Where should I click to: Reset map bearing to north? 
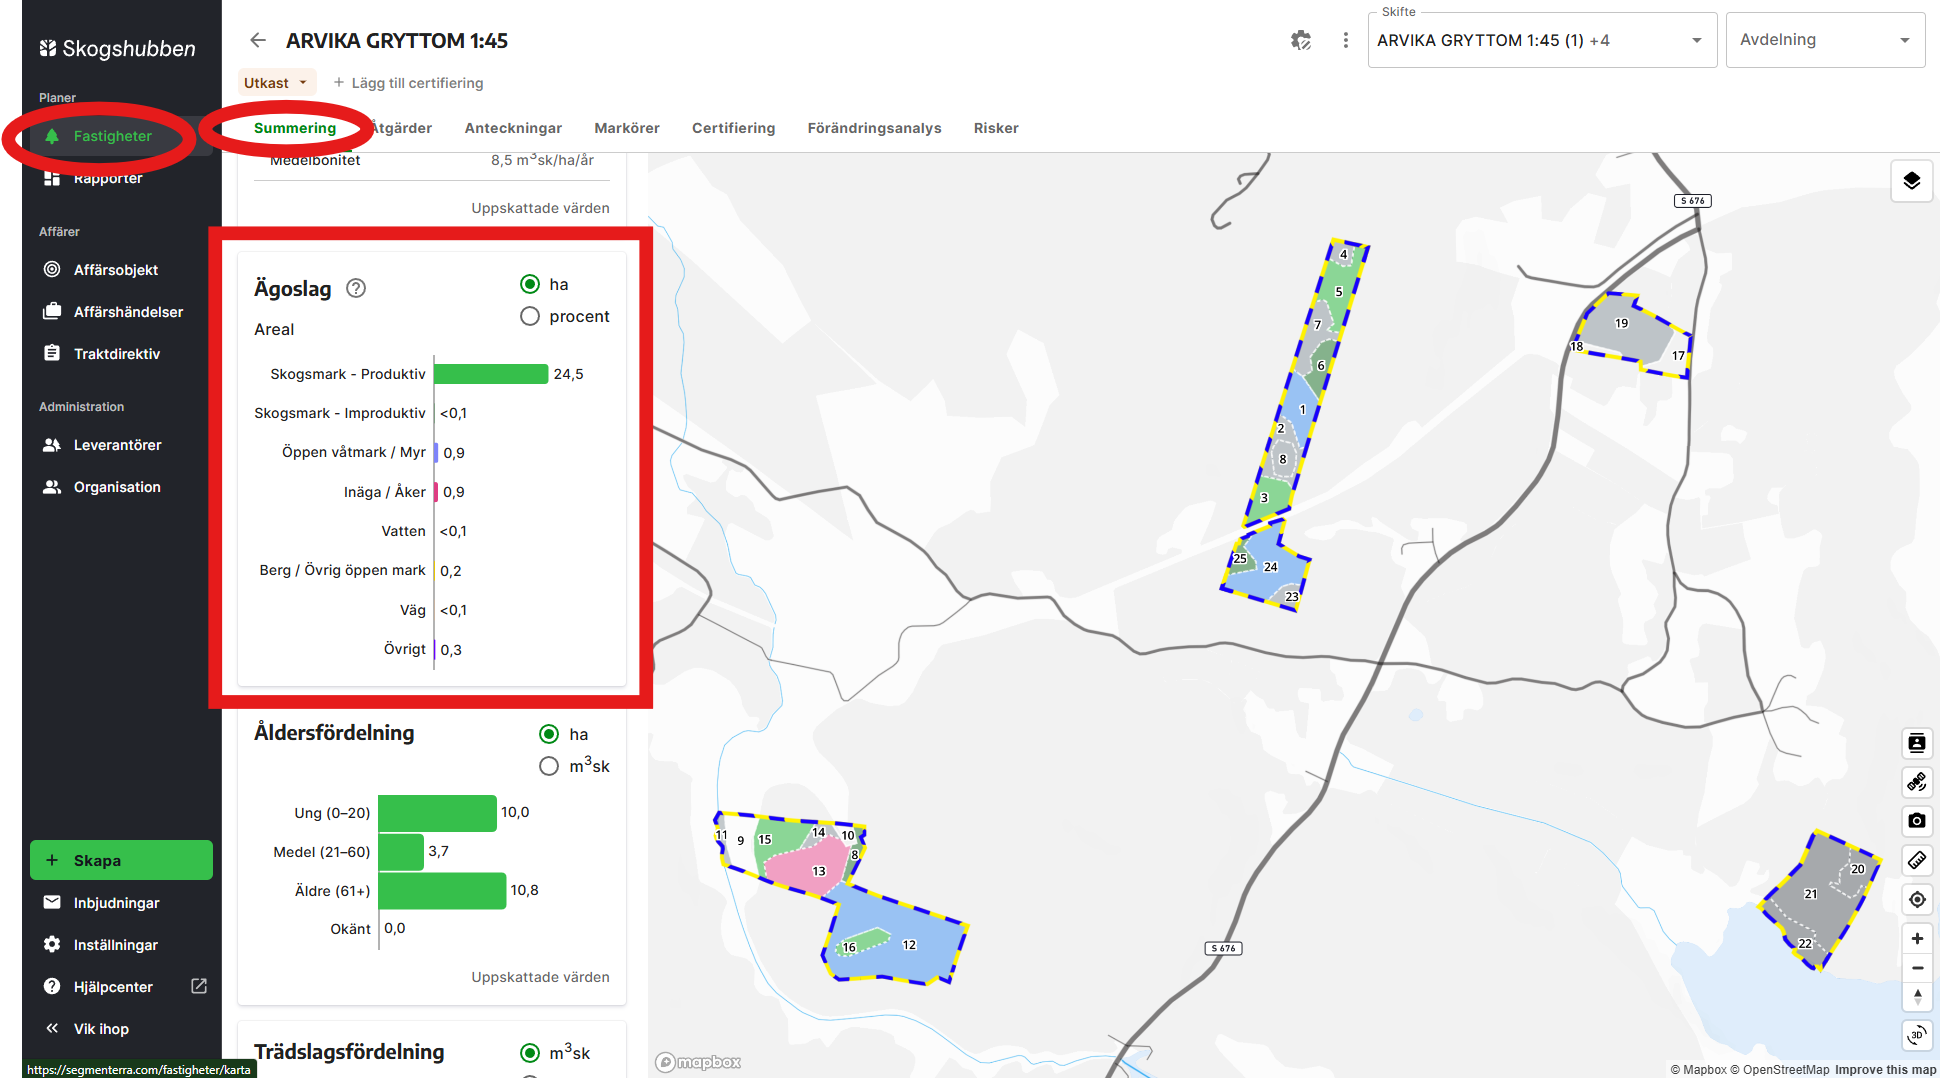tap(1917, 997)
